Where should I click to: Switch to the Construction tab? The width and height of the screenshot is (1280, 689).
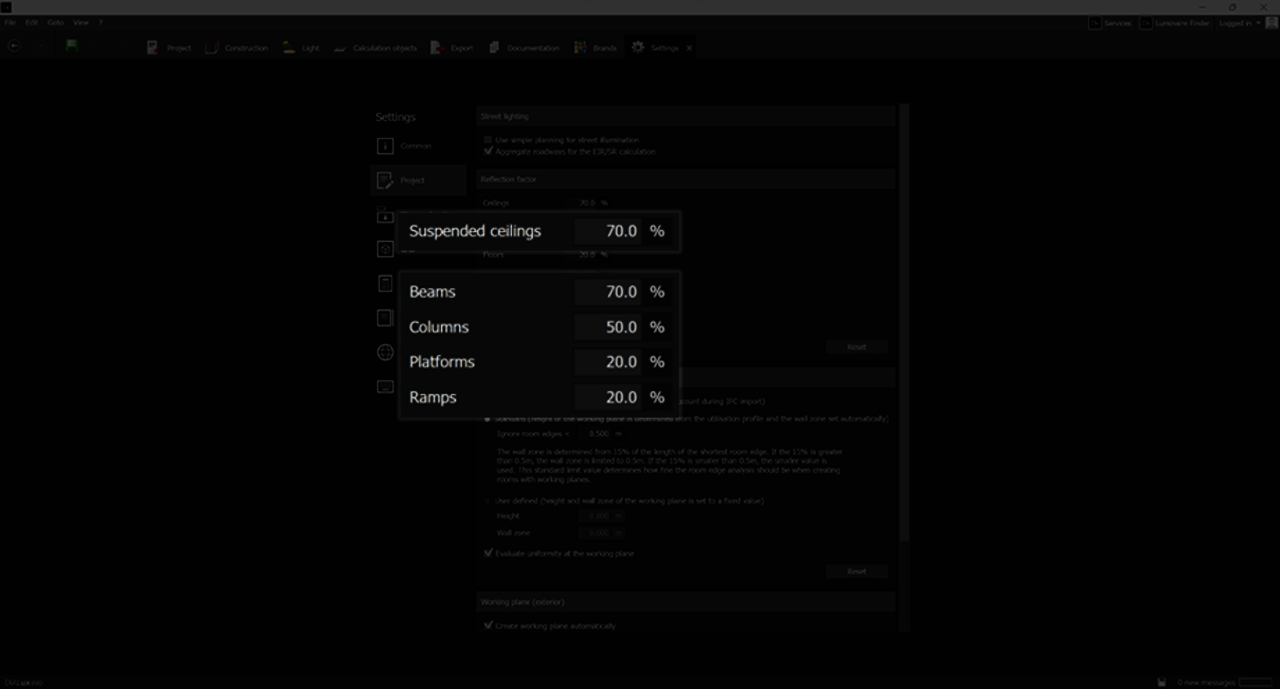pos(237,48)
